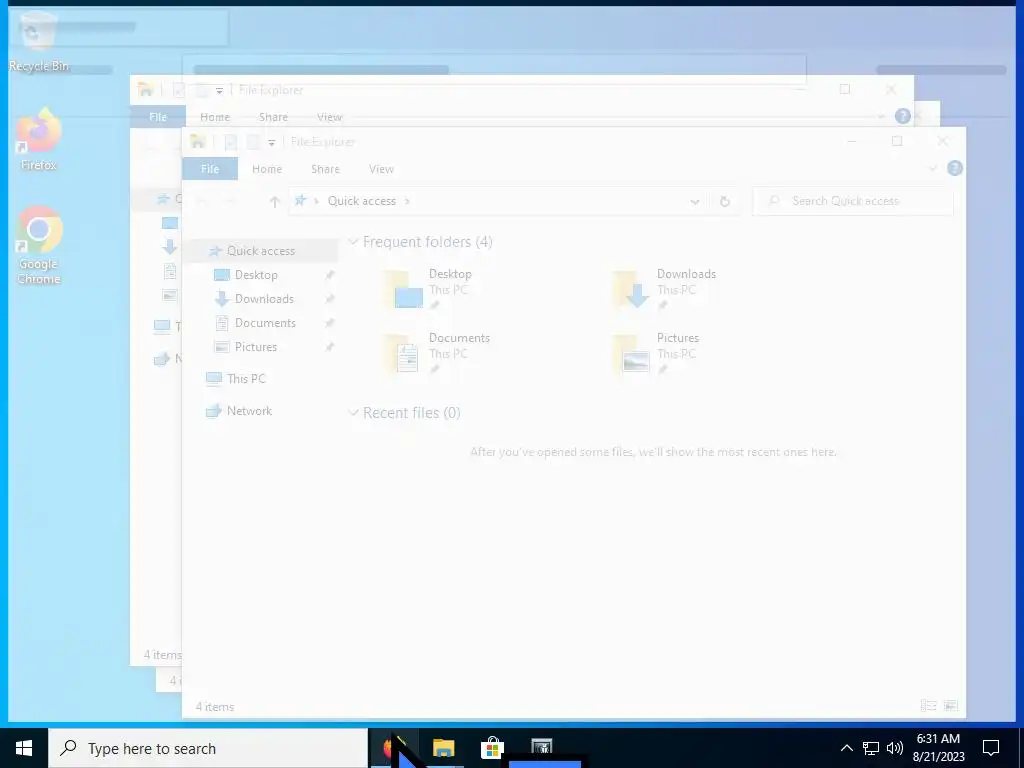Viewport: 1024px width, 768px height.
Task: Select This PC in the navigation pane
Action: pos(246,379)
